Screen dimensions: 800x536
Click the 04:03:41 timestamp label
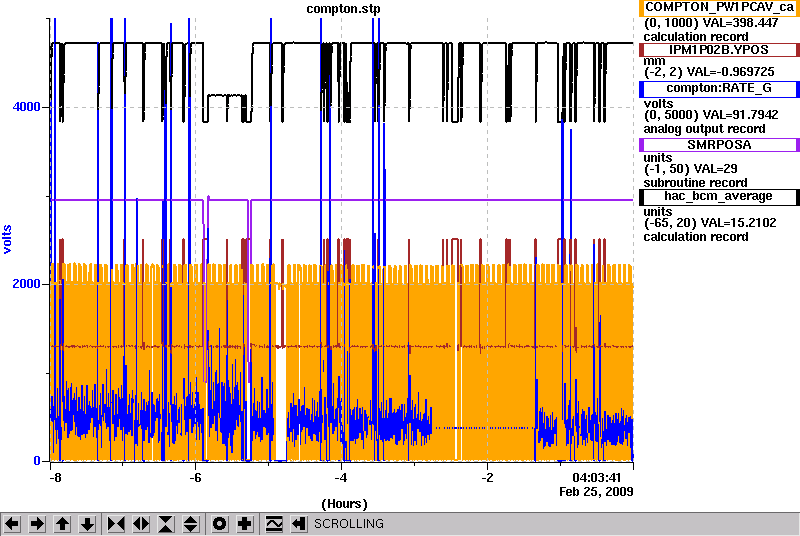(596, 478)
